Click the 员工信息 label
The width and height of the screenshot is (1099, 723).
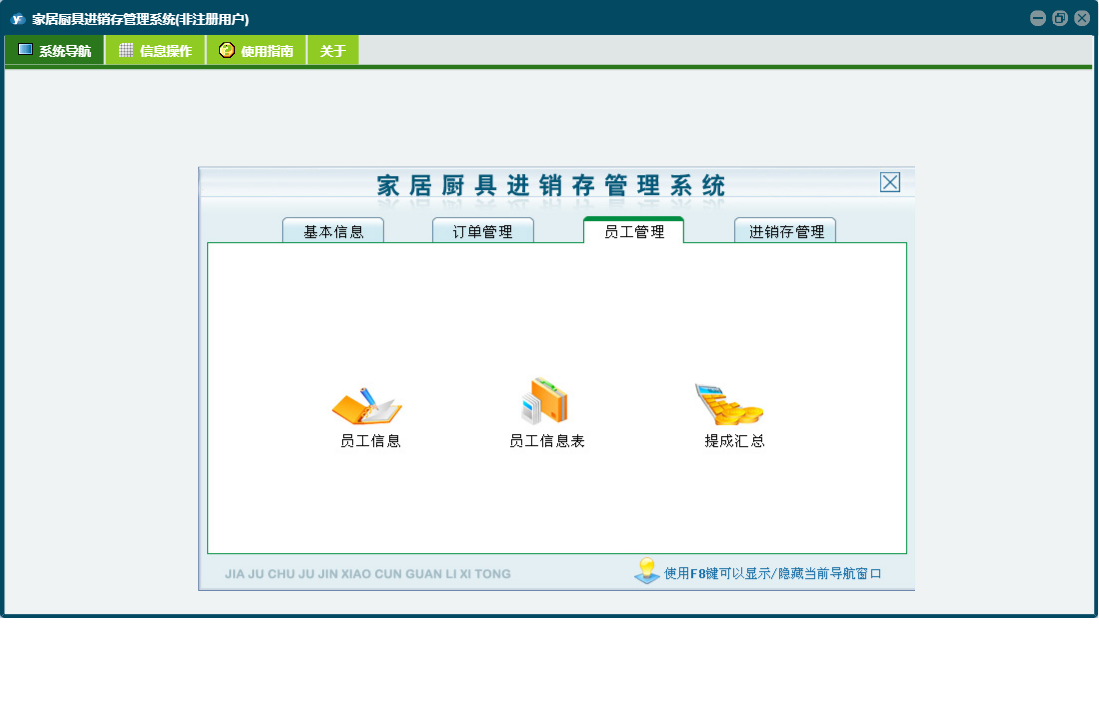(x=370, y=441)
